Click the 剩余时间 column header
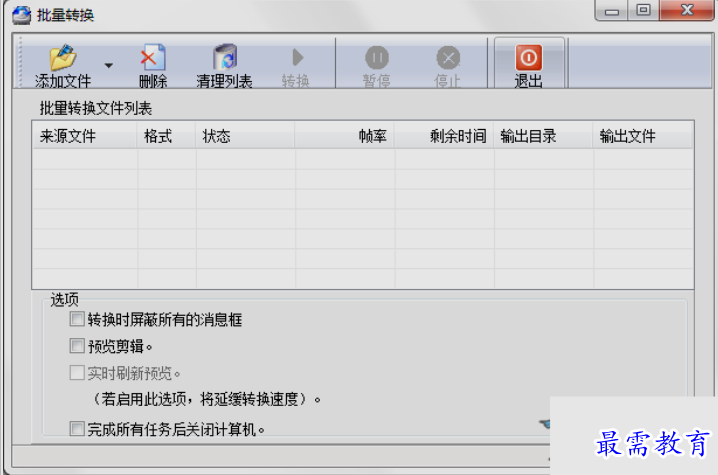718x475 pixels. click(x=444, y=136)
